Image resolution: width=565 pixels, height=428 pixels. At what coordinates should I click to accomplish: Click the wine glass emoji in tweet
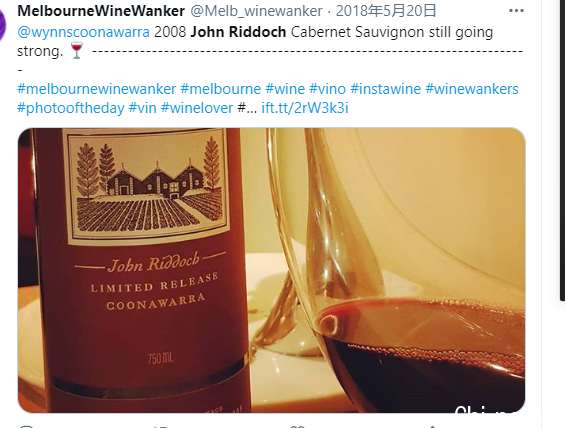click(x=77, y=51)
